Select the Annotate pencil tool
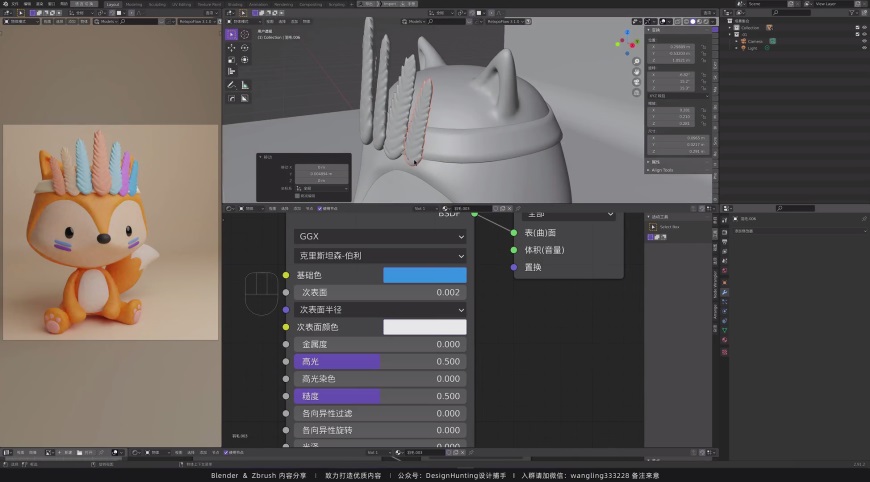Viewport: 870px width, 482px height. pos(231,85)
